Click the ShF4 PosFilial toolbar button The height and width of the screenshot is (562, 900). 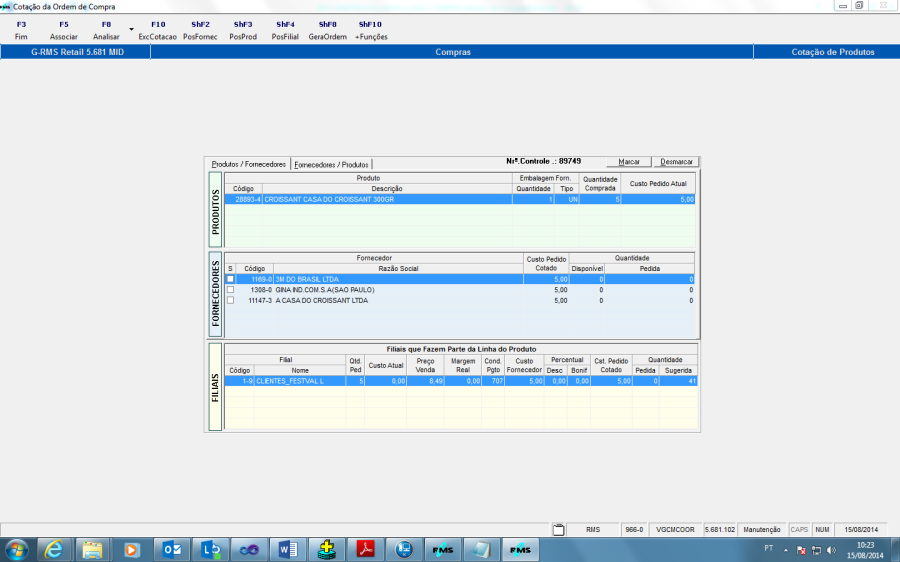[x=285, y=30]
